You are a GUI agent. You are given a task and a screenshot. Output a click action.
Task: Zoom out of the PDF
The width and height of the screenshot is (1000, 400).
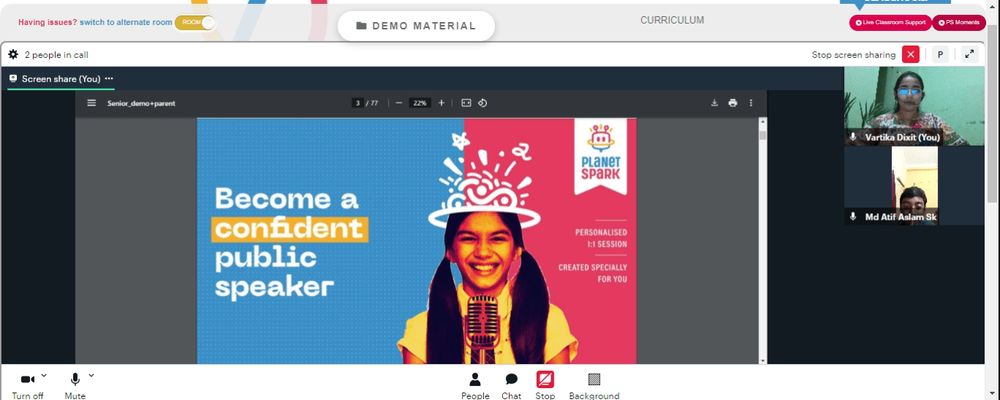click(x=399, y=103)
